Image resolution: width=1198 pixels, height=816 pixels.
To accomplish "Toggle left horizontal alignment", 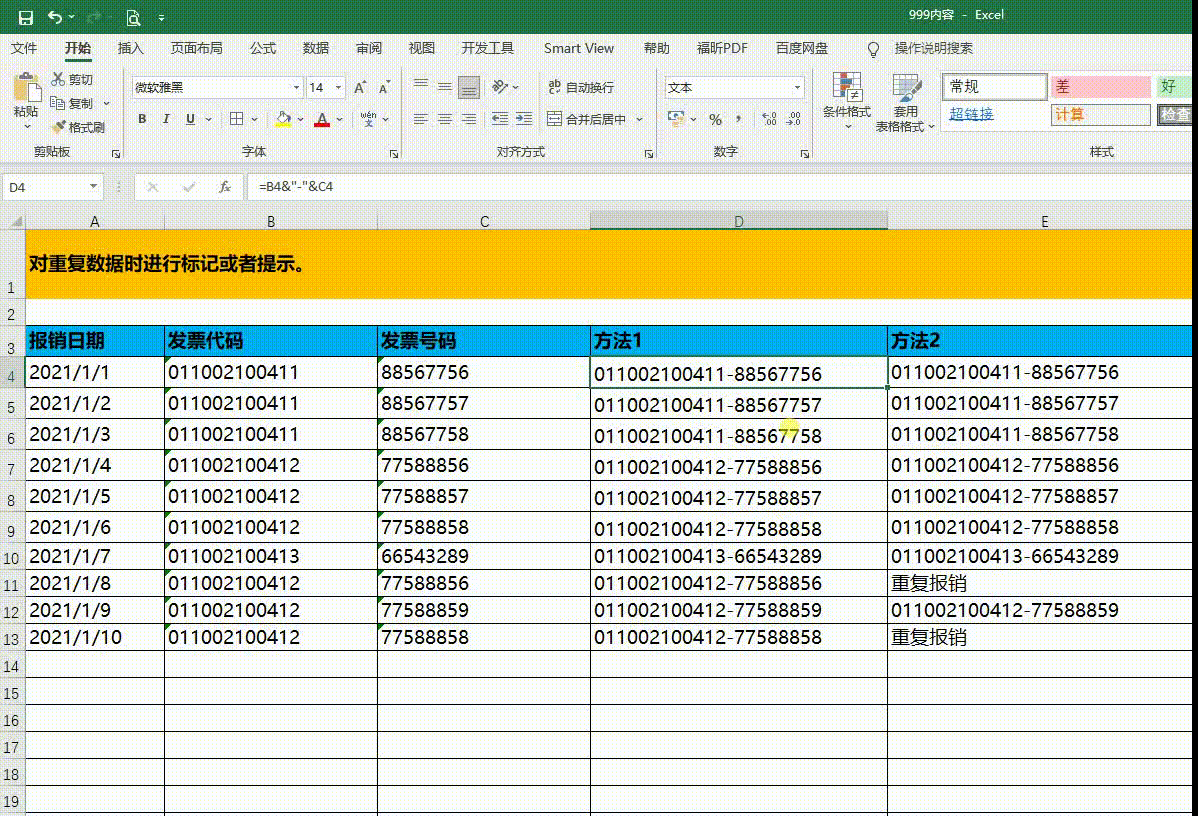I will (420, 118).
